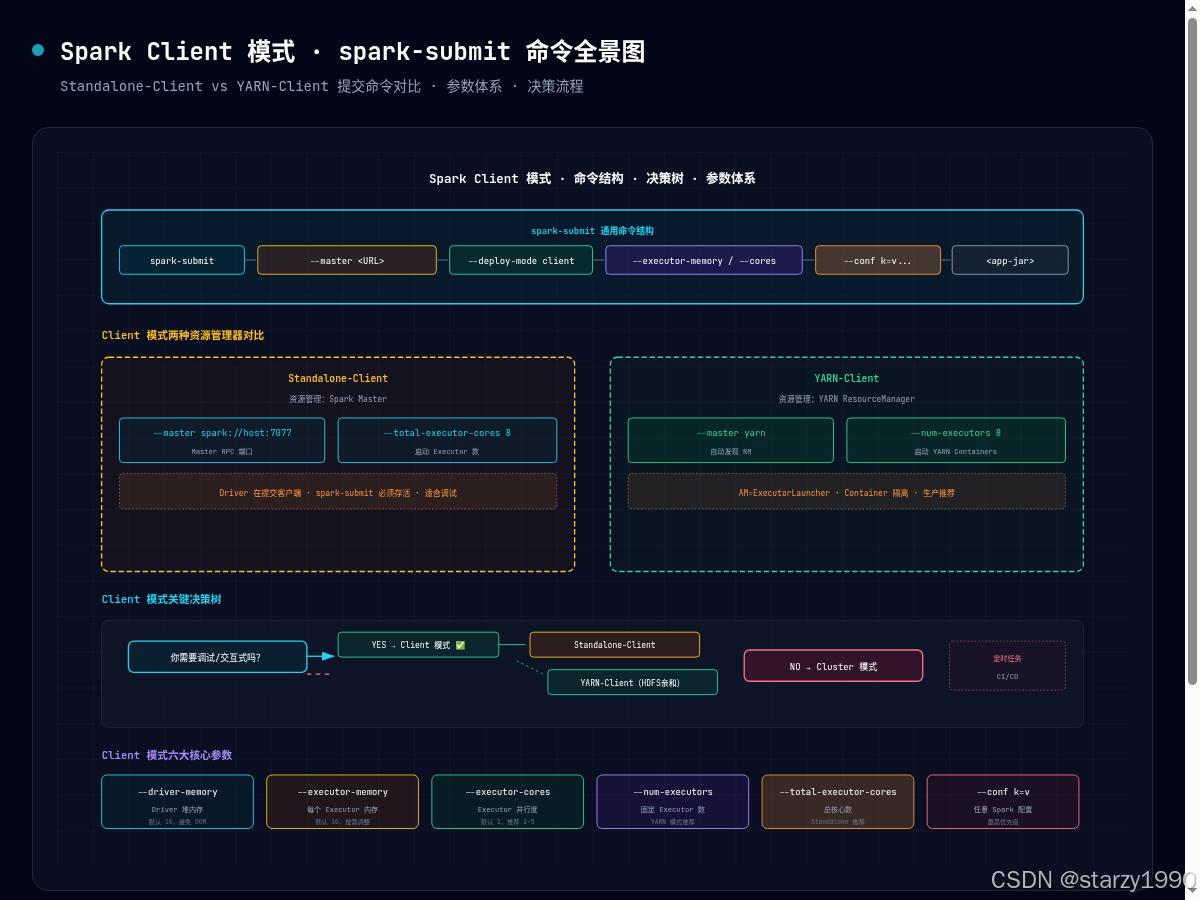Click the '定时任务 CI/CD' dashed box
Image resolution: width=1200 pixels, height=900 pixels.
click(x=1008, y=666)
